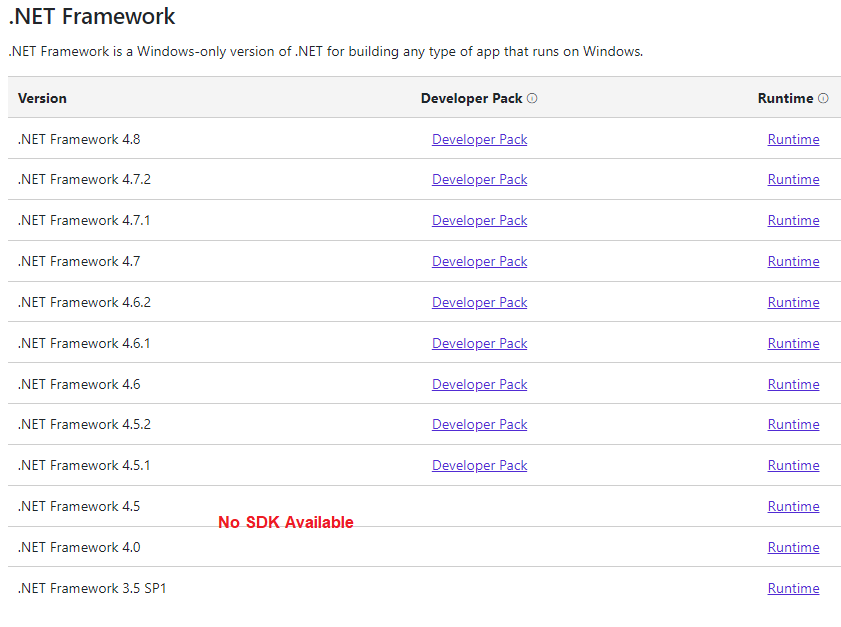Download Developer Pack for .NET Framework 4.5.1
841x627 pixels.
click(x=479, y=466)
